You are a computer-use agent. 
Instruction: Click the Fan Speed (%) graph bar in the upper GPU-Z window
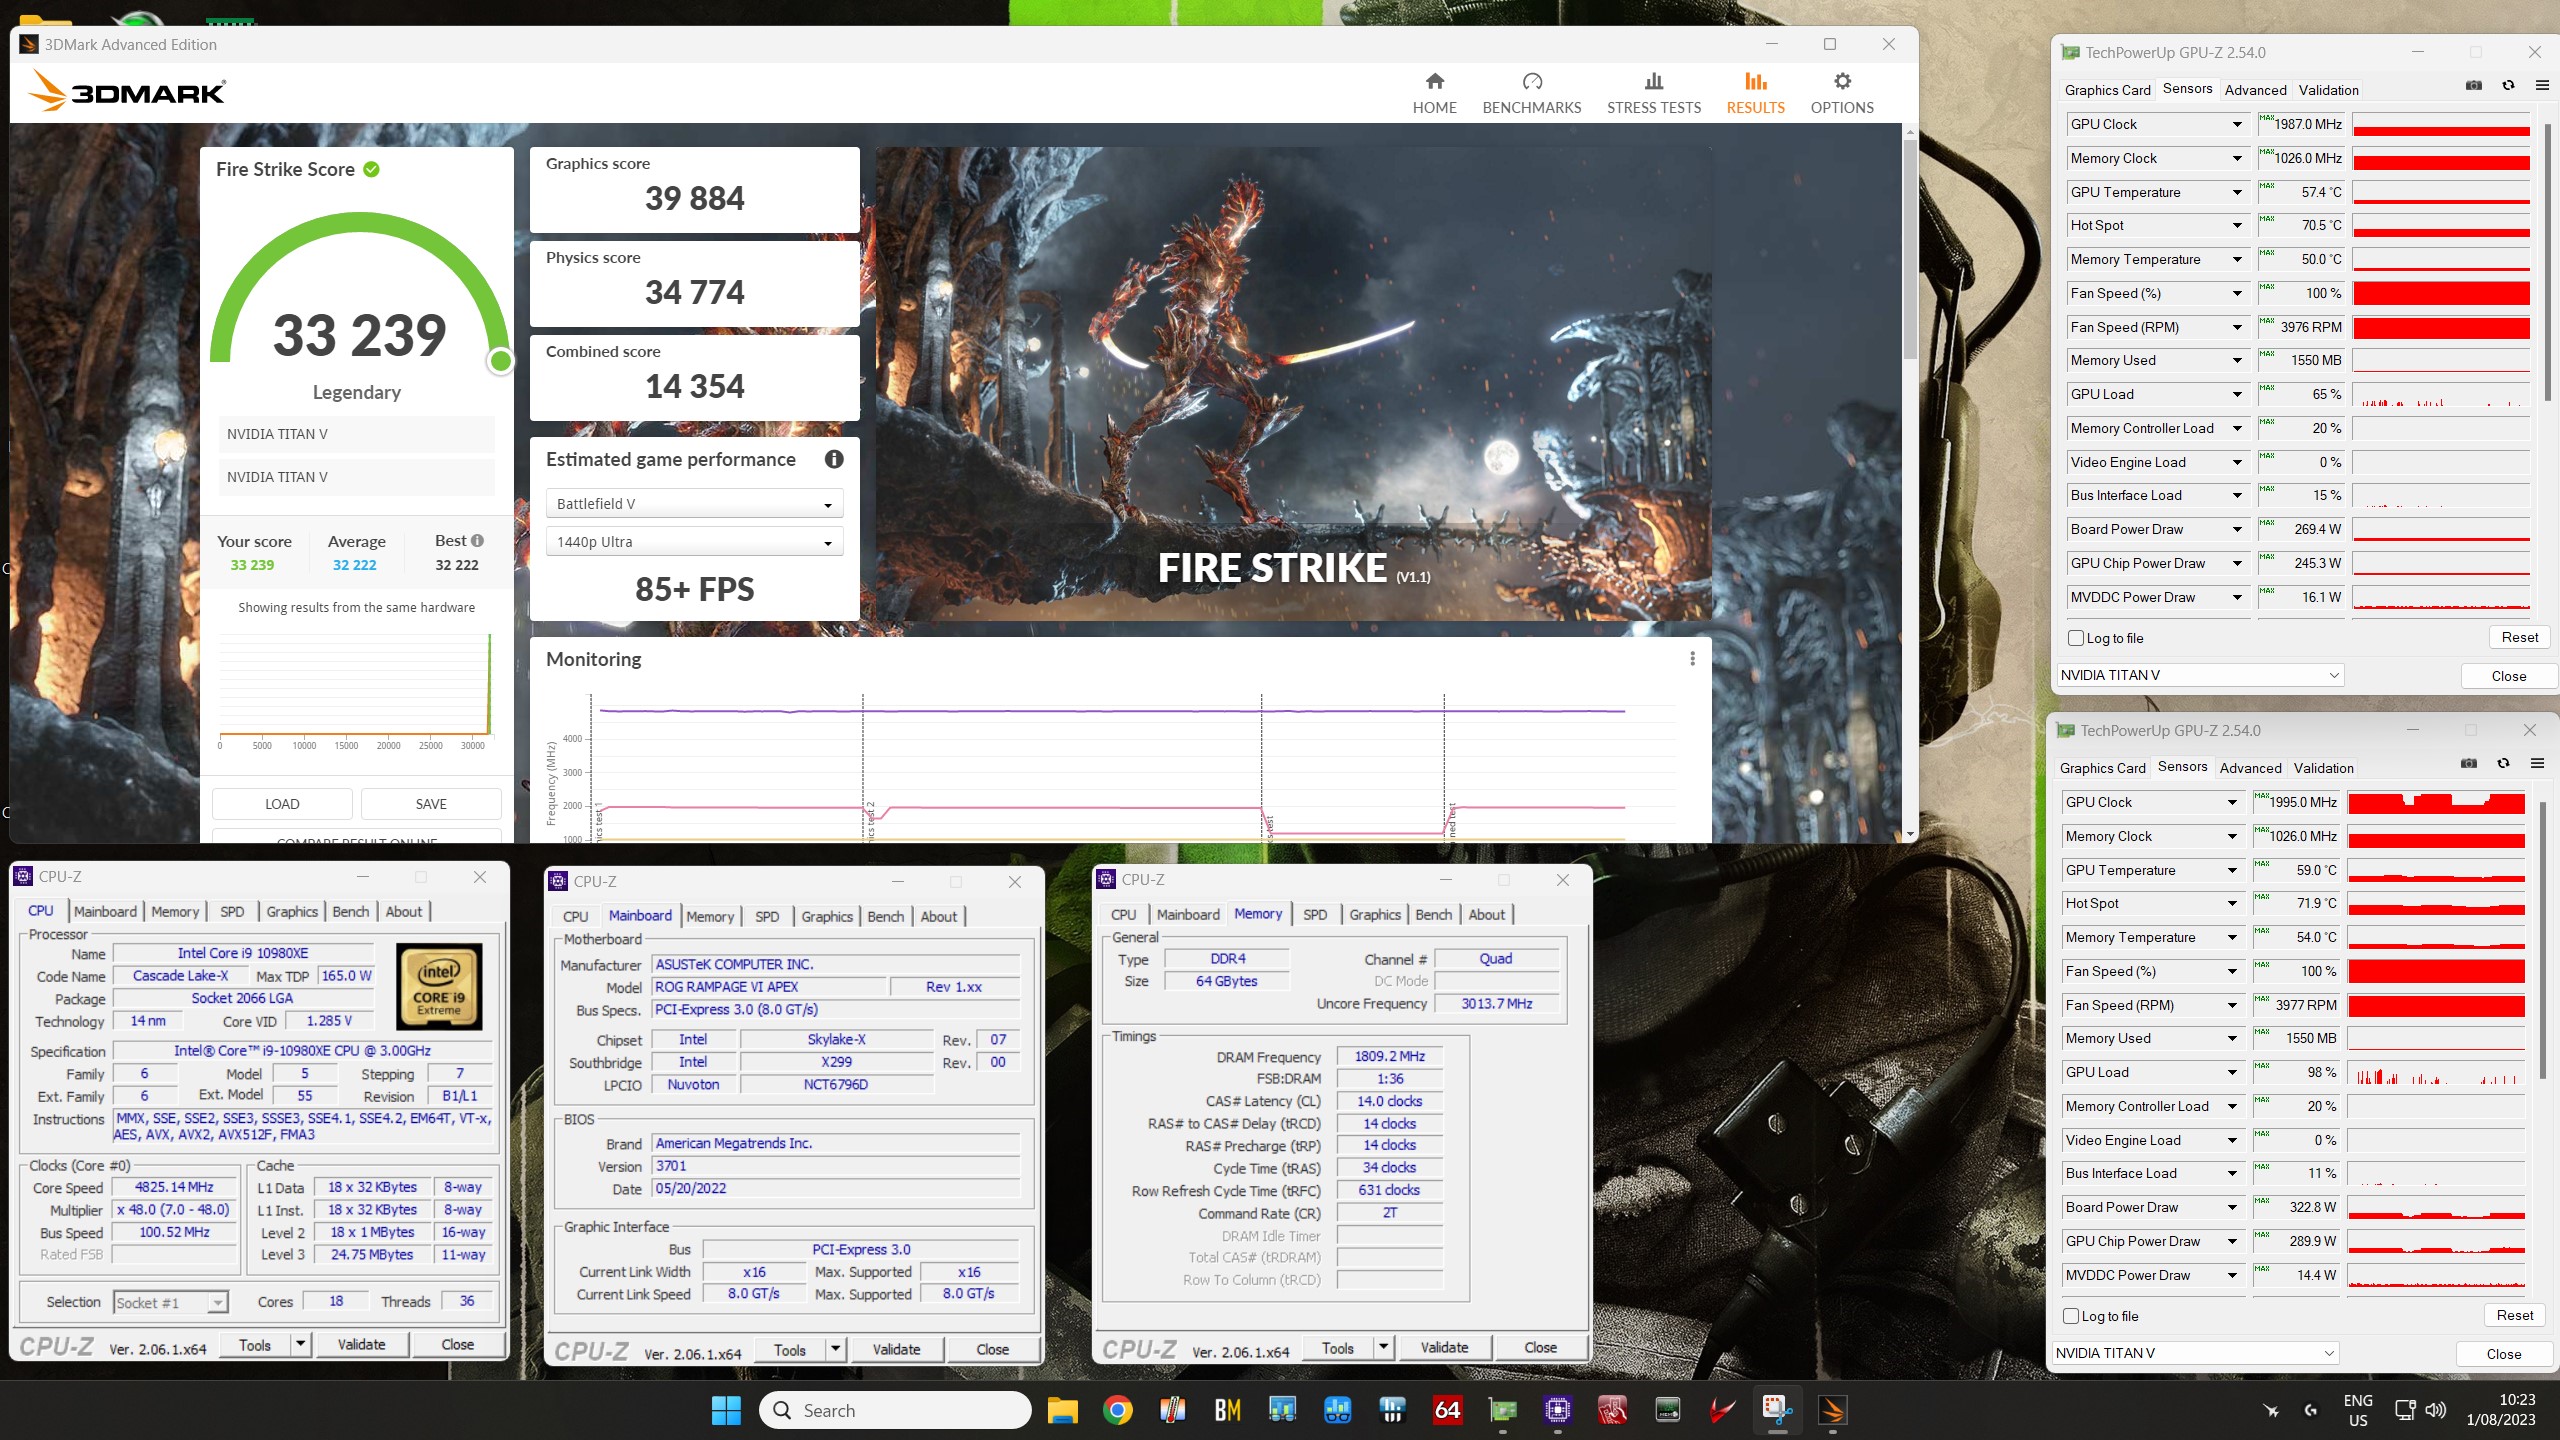(2441, 293)
